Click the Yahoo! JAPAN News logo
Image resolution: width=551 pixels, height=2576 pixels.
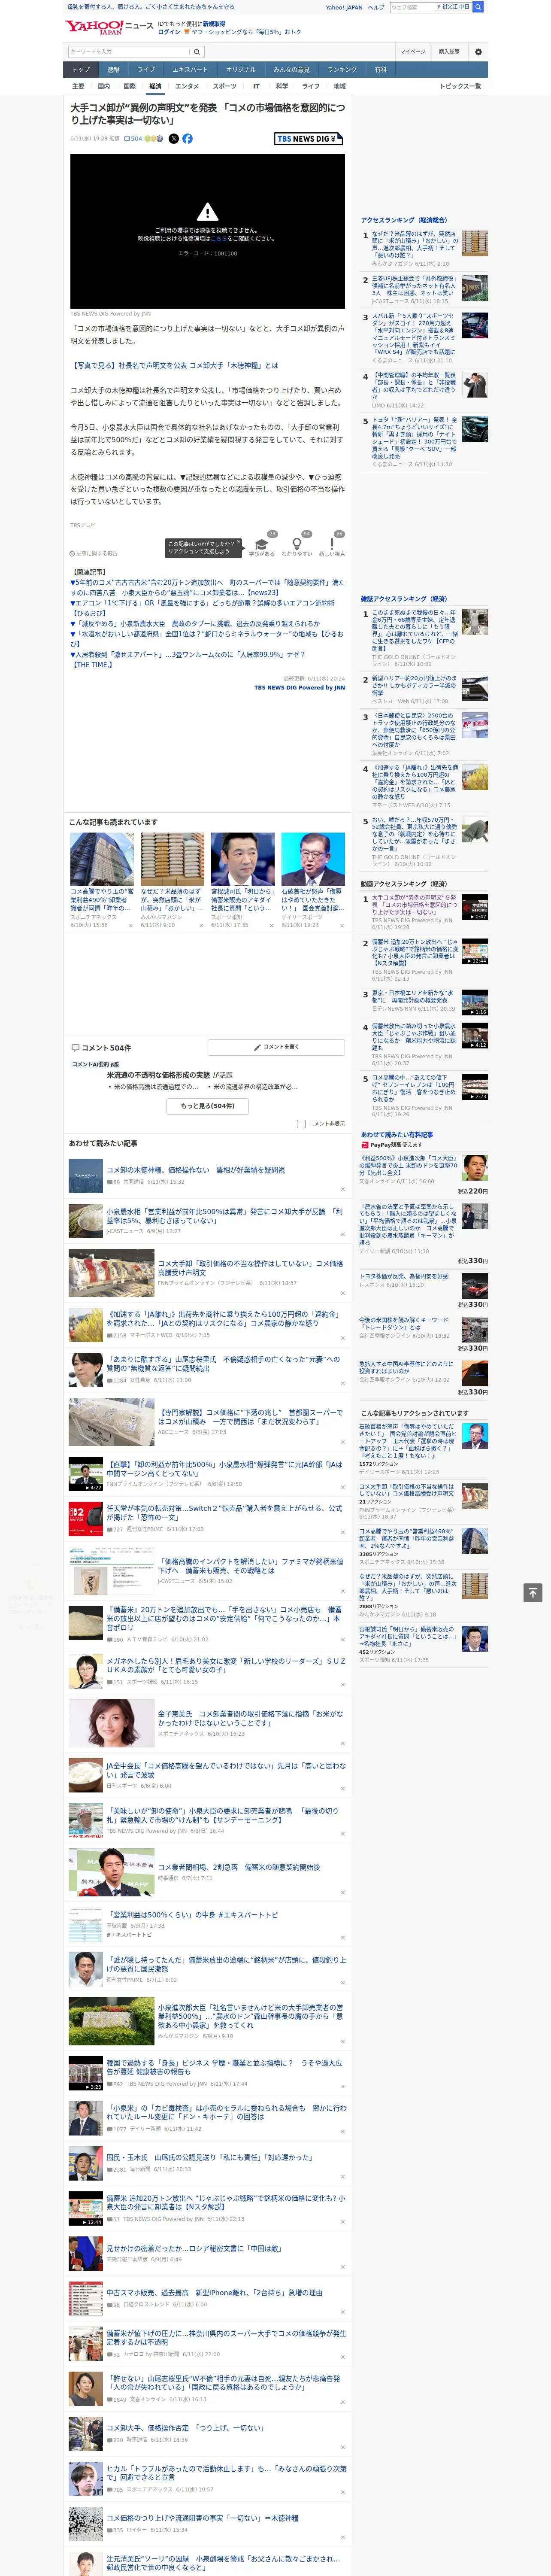109,27
